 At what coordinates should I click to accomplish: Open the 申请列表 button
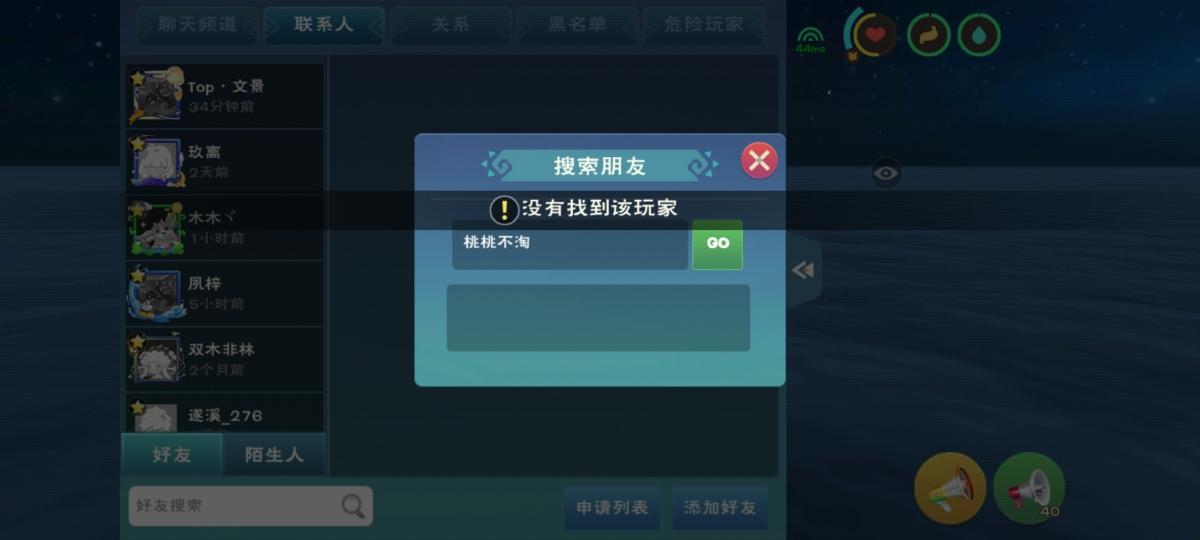(612, 507)
